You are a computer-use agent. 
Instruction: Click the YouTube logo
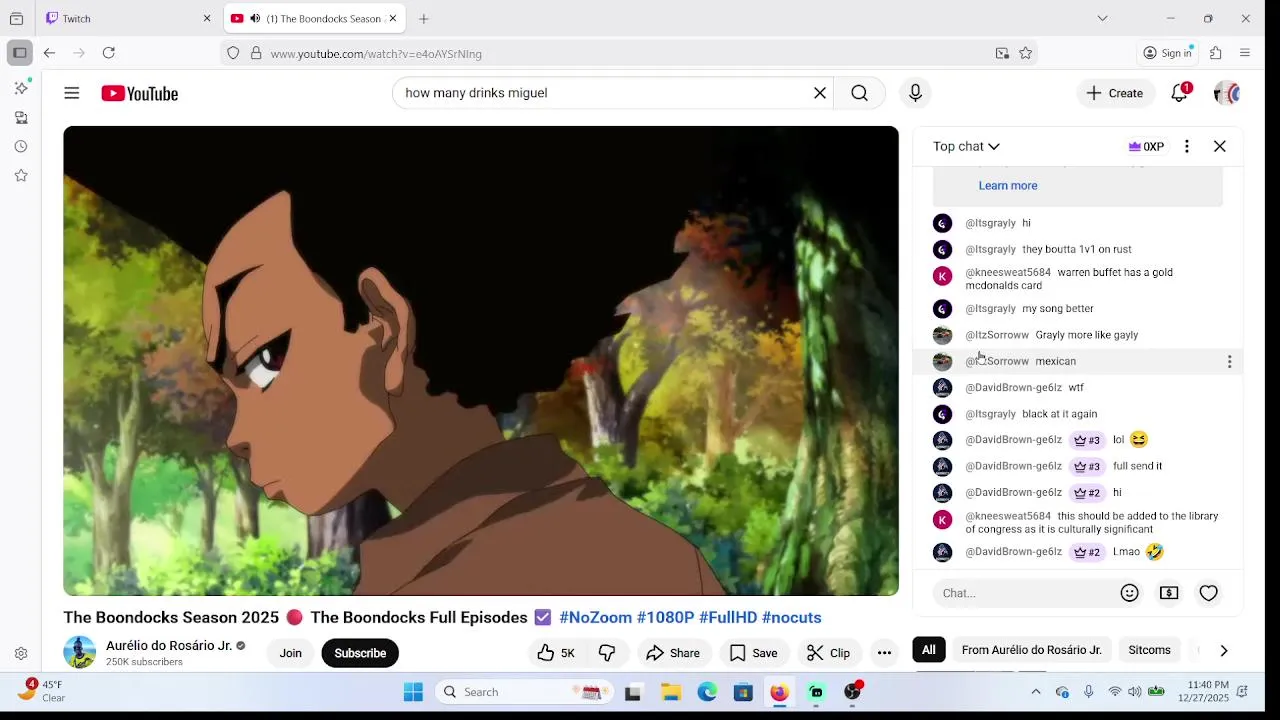click(x=139, y=93)
